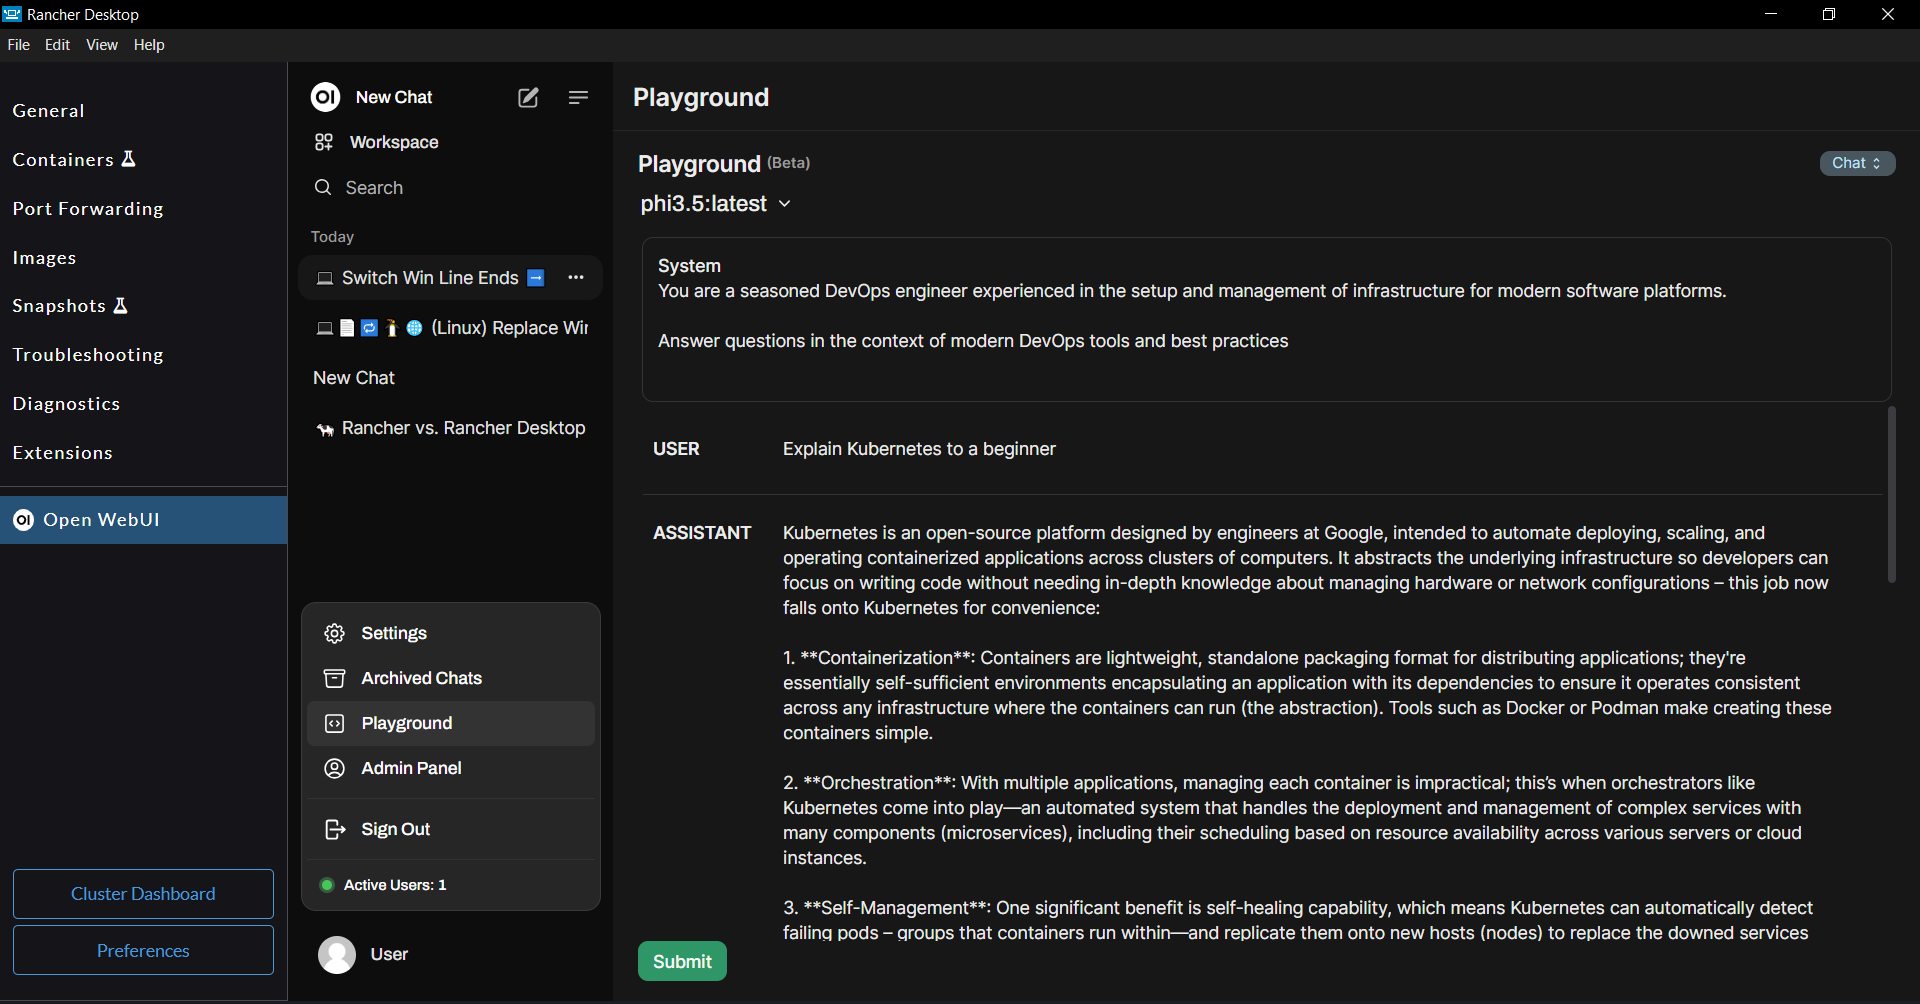Click the new chat pencil icon
This screenshot has width=1920, height=1004.
[x=528, y=97]
